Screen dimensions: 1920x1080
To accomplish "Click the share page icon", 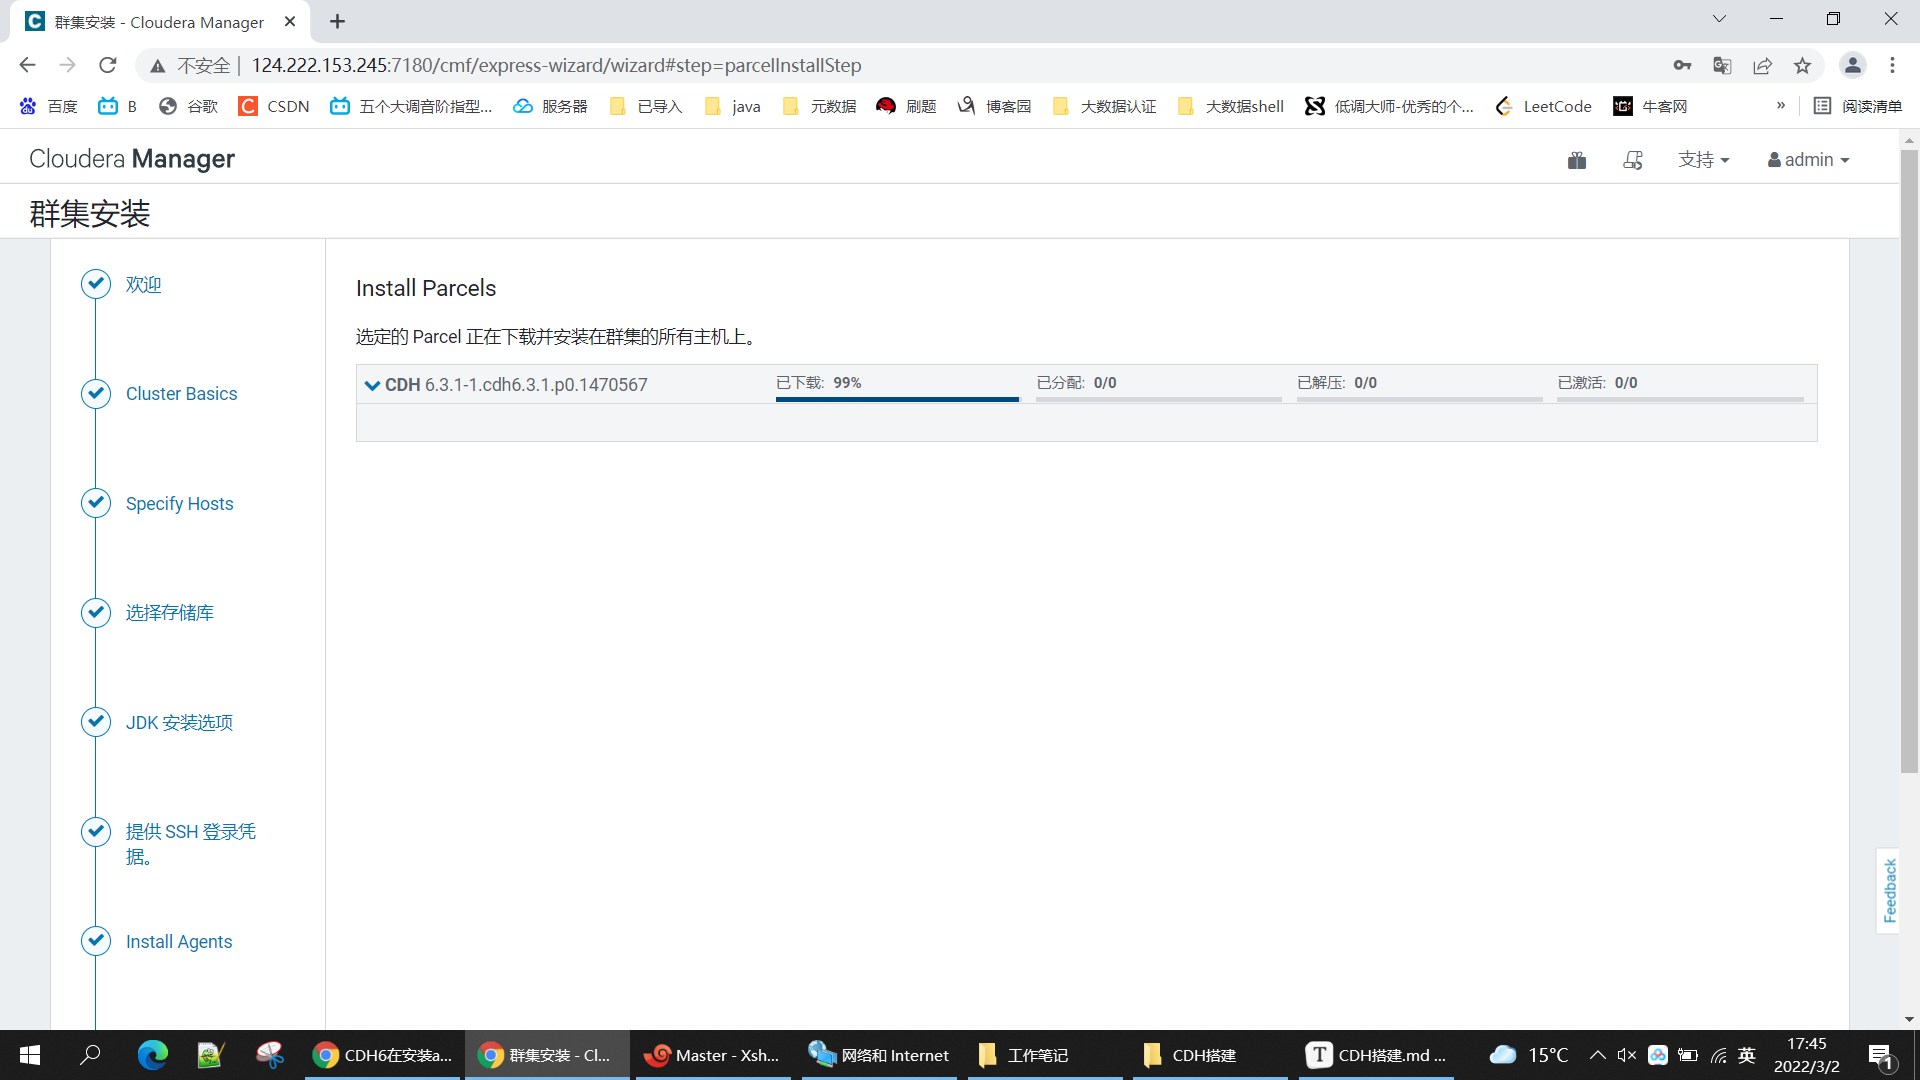I will tap(1762, 66).
